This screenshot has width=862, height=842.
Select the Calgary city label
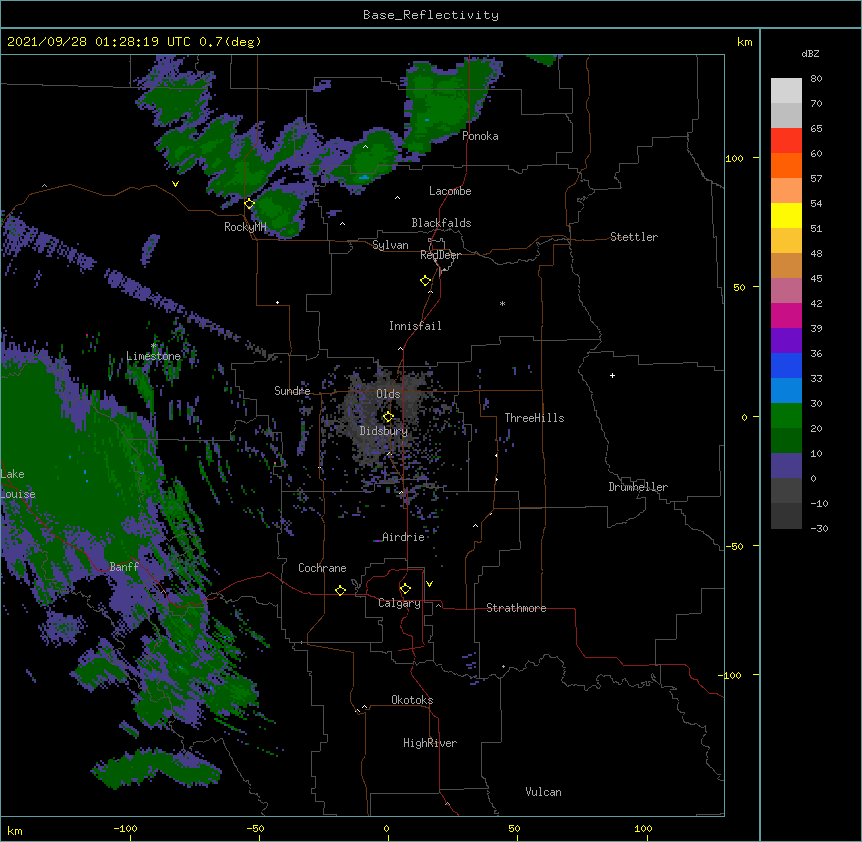pyautogui.click(x=399, y=603)
